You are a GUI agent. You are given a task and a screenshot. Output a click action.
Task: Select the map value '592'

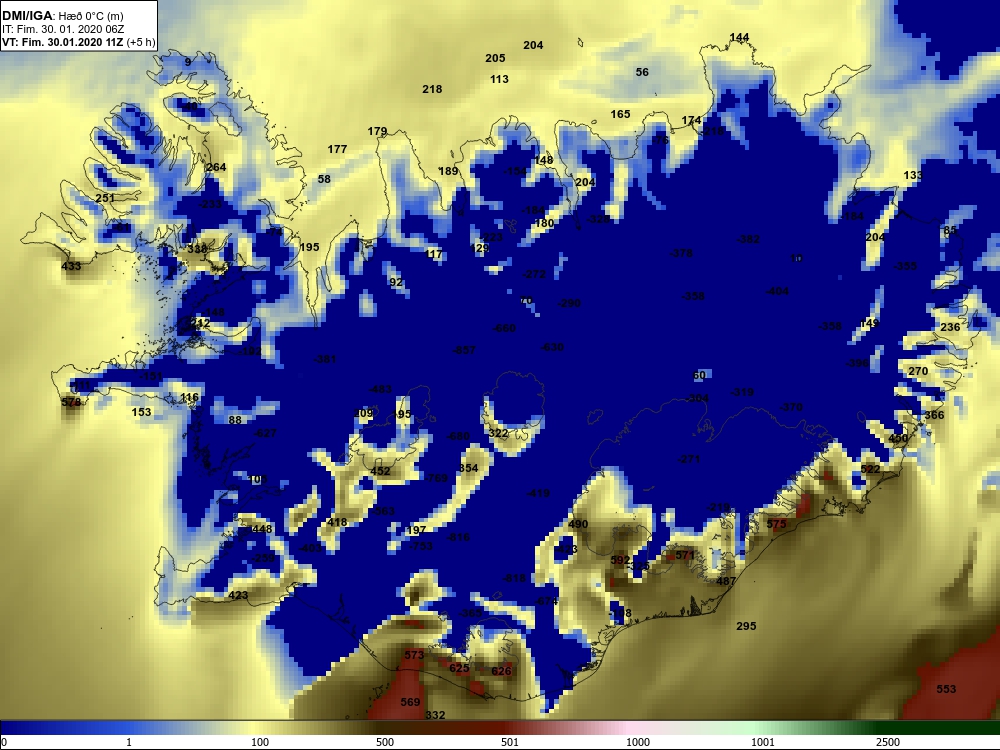click(x=621, y=560)
